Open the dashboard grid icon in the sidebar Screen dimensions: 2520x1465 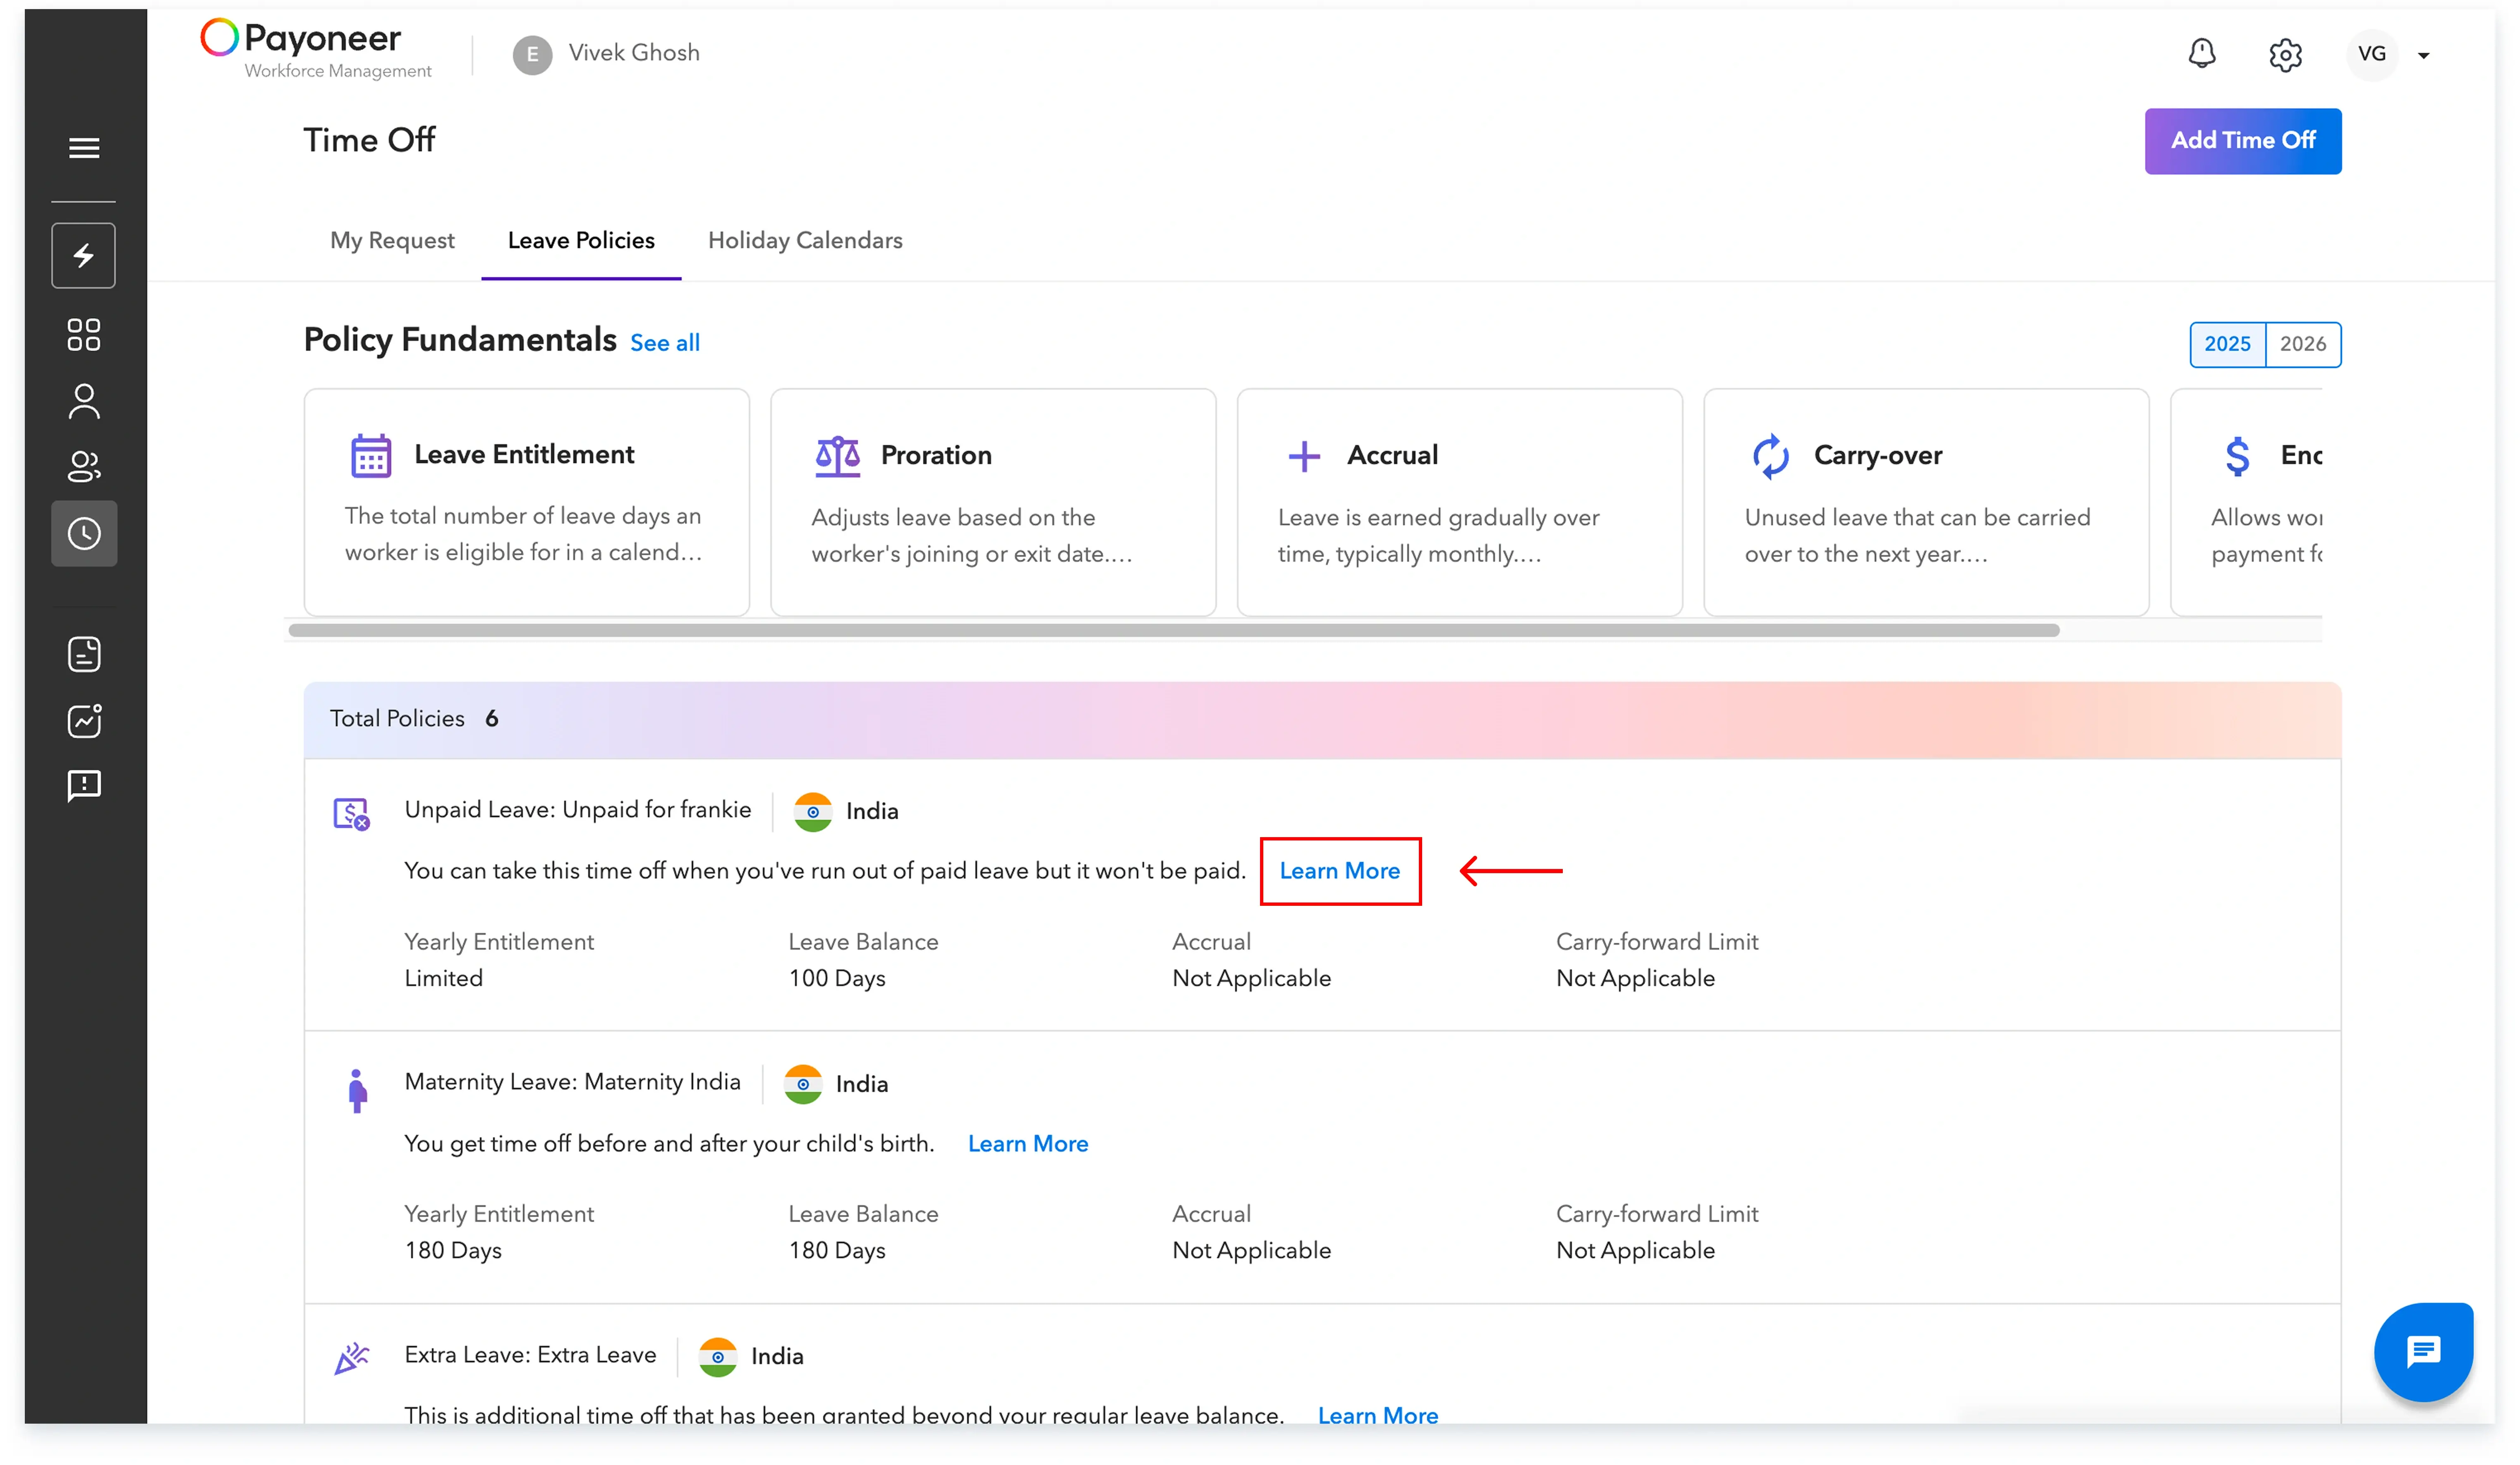click(84, 335)
